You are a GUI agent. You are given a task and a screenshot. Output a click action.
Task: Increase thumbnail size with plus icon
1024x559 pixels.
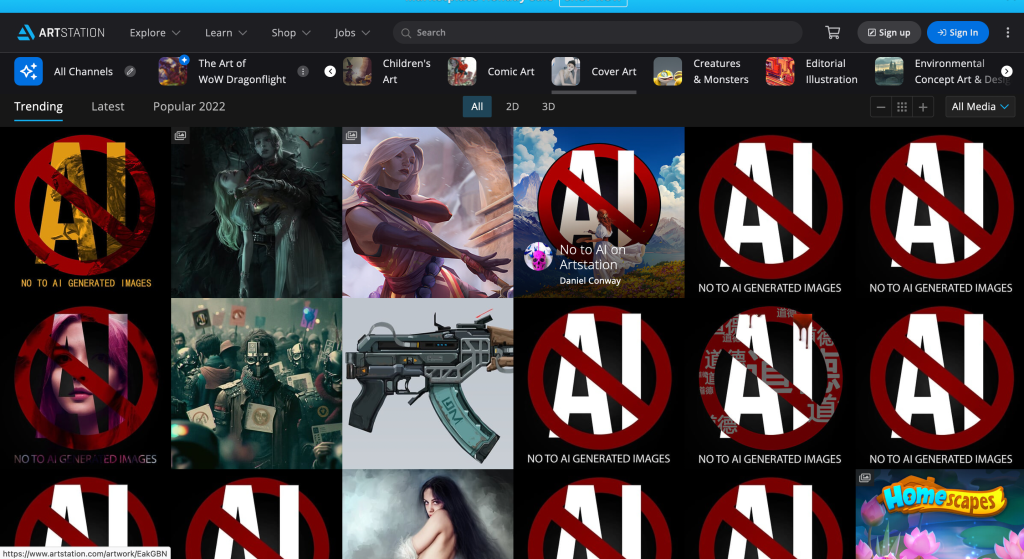click(923, 107)
